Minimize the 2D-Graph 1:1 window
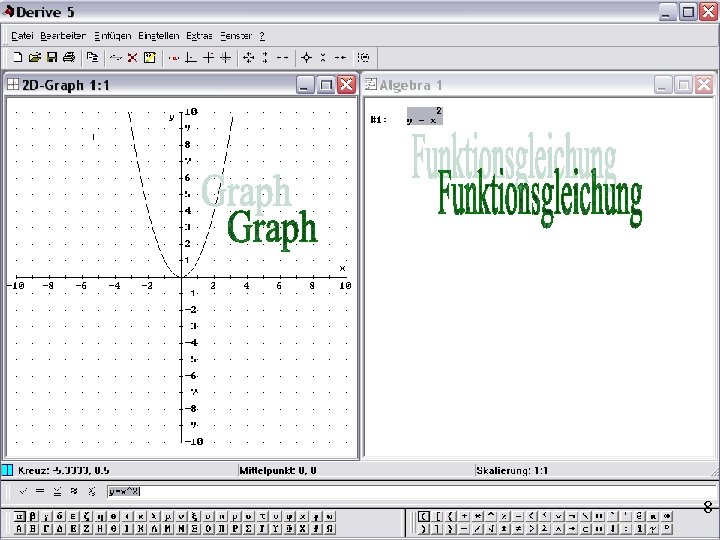This screenshot has width=720, height=540. [x=305, y=85]
